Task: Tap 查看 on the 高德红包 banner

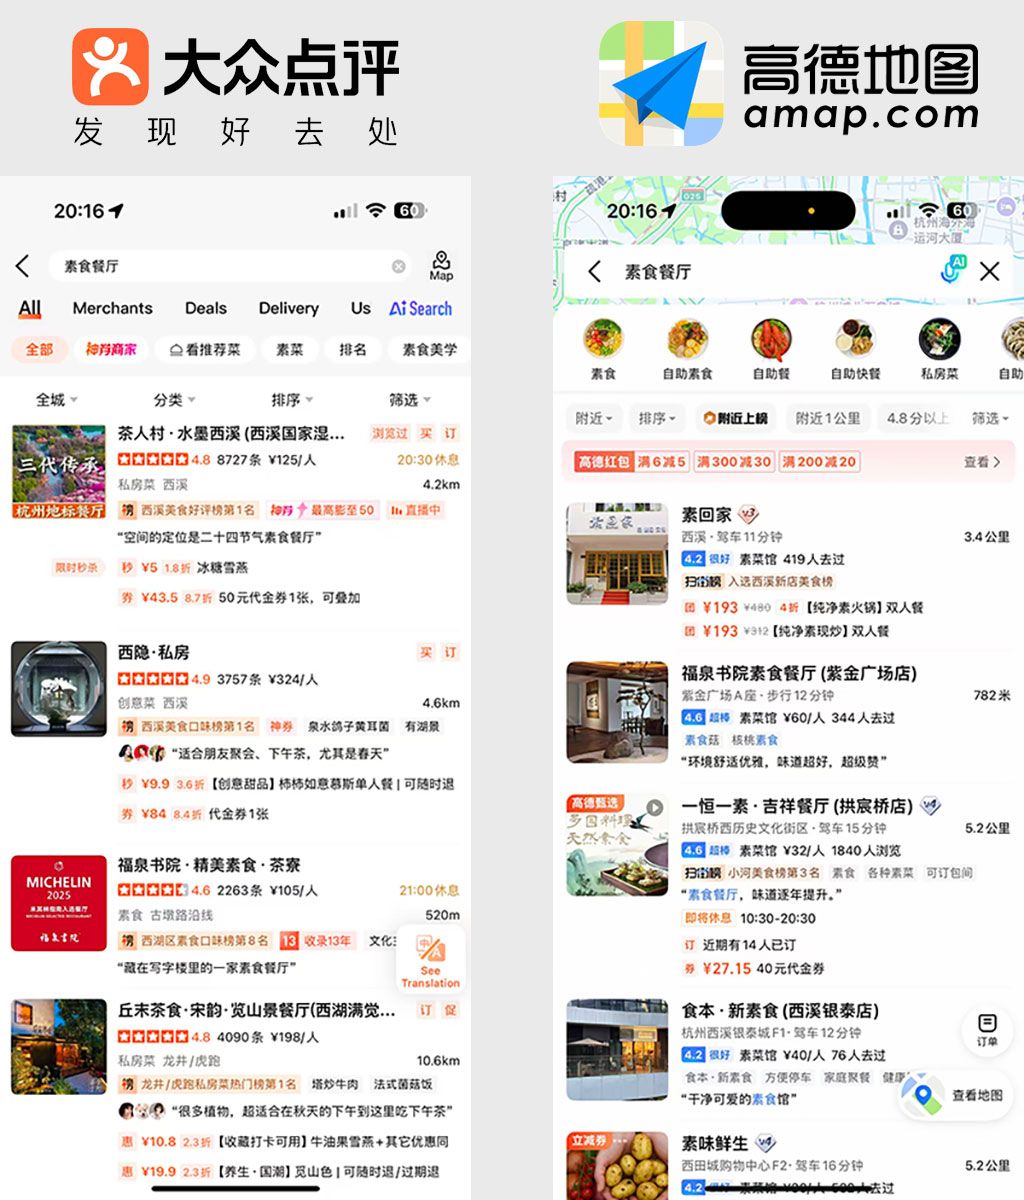Action: [x=981, y=462]
